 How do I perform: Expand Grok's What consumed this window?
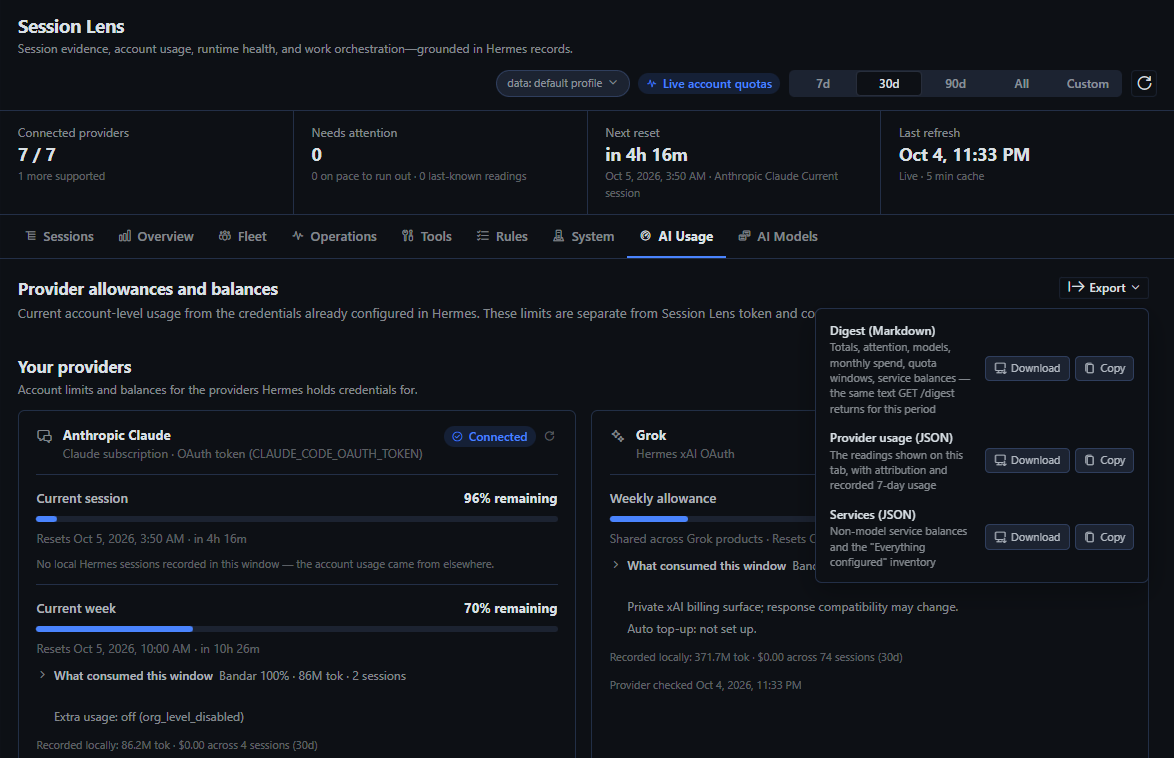(699, 566)
